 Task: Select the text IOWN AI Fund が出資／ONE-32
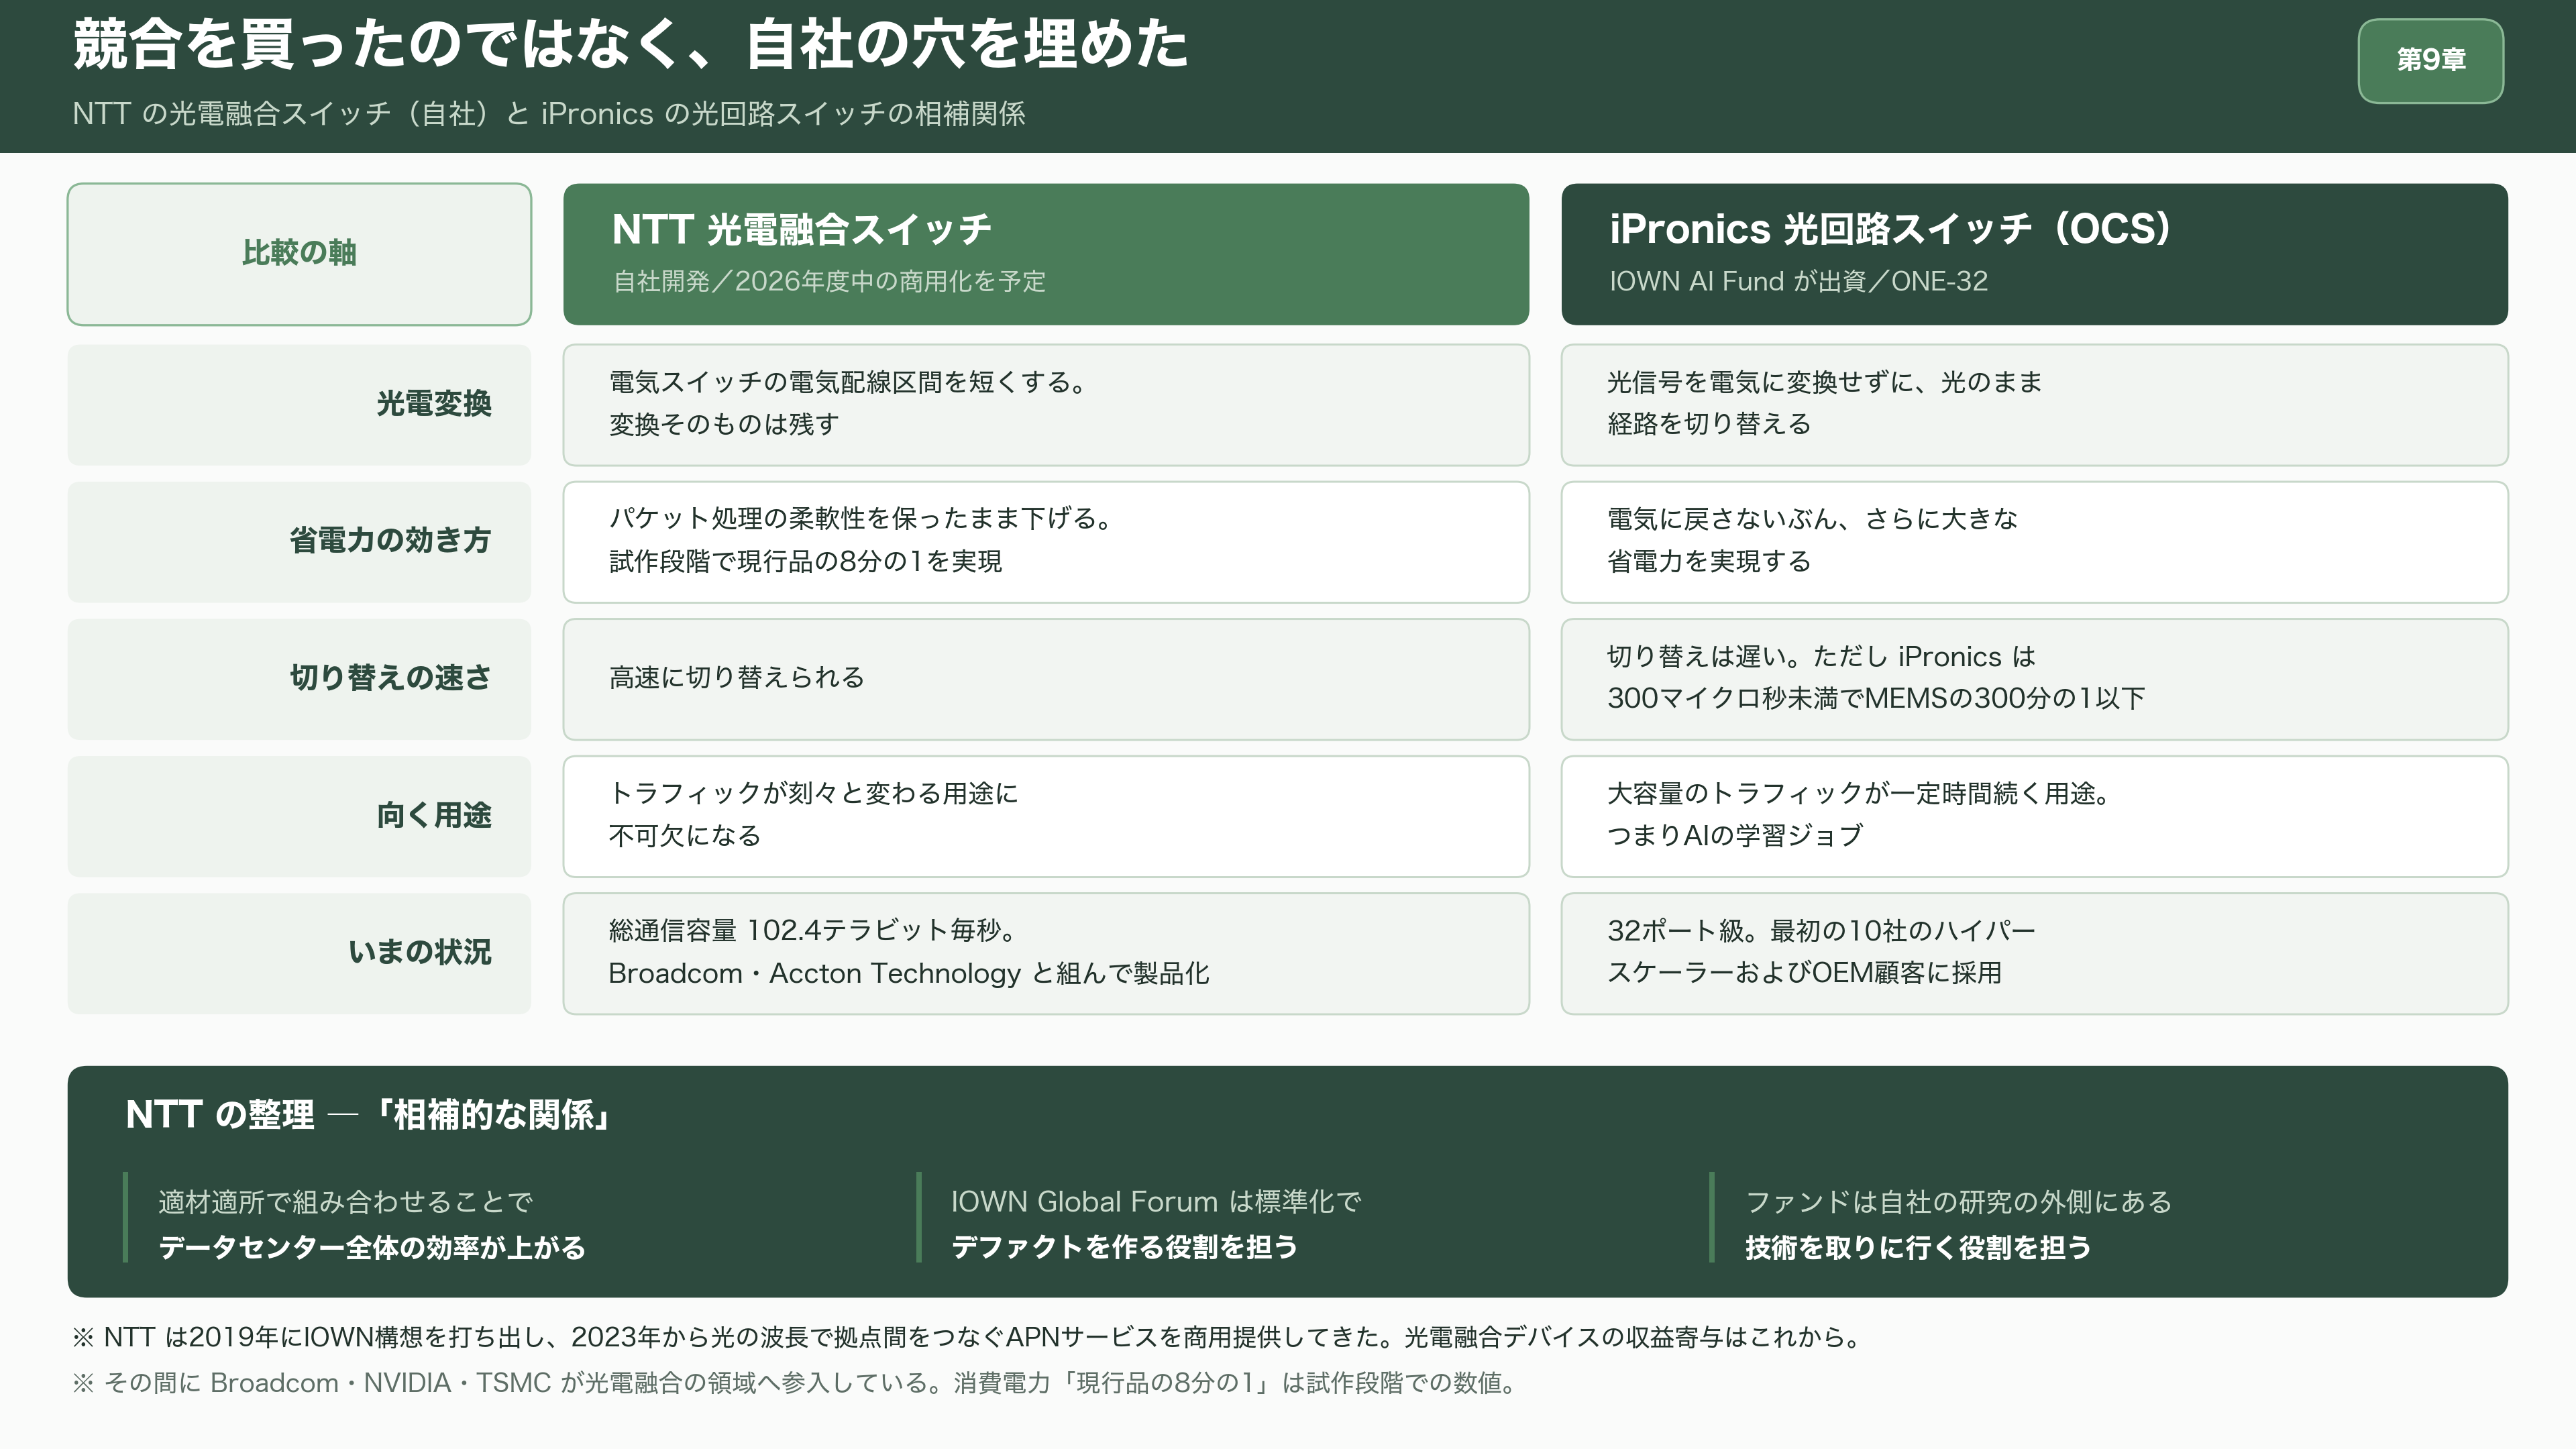[x=1798, y=282]
